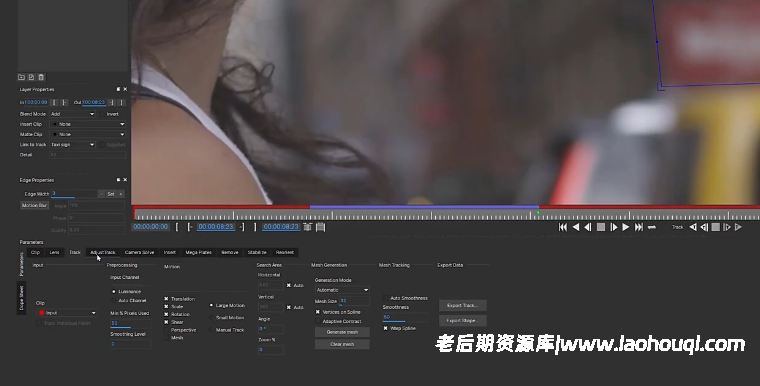This screenshot has width=760, height=386.
Task: Play the clip backwards
Action: pos(576,227)
